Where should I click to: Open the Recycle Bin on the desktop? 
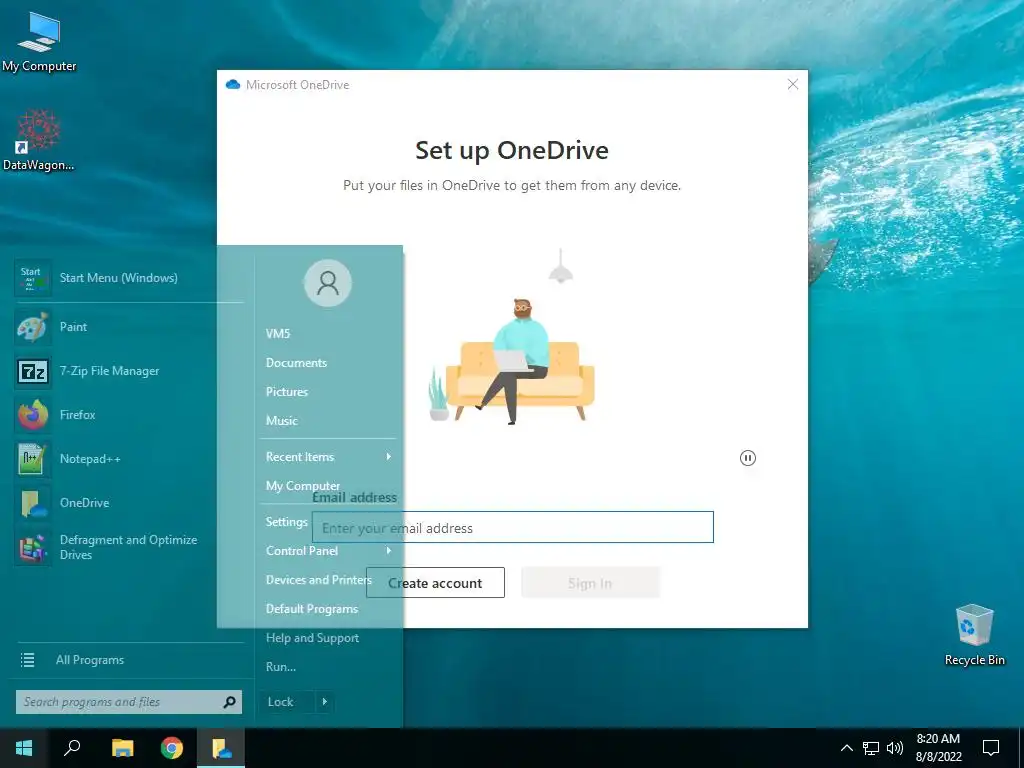974,634
